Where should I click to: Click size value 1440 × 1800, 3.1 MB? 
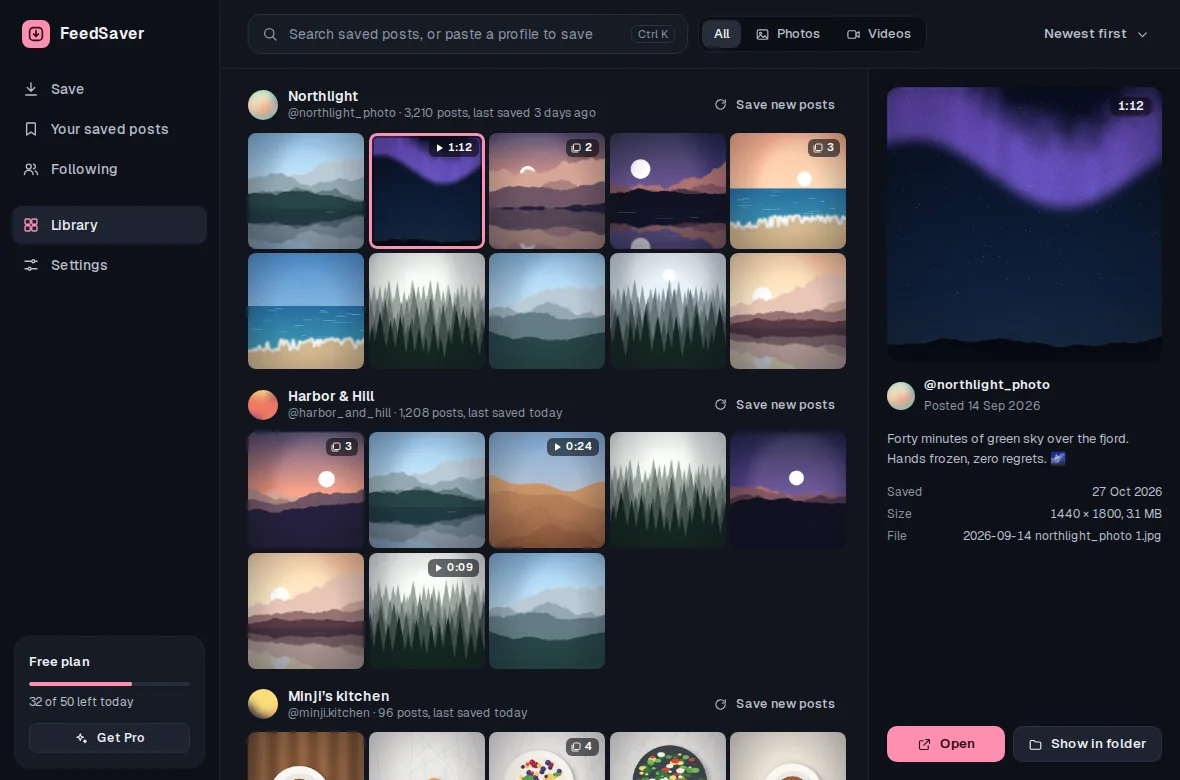(1105, 513)
